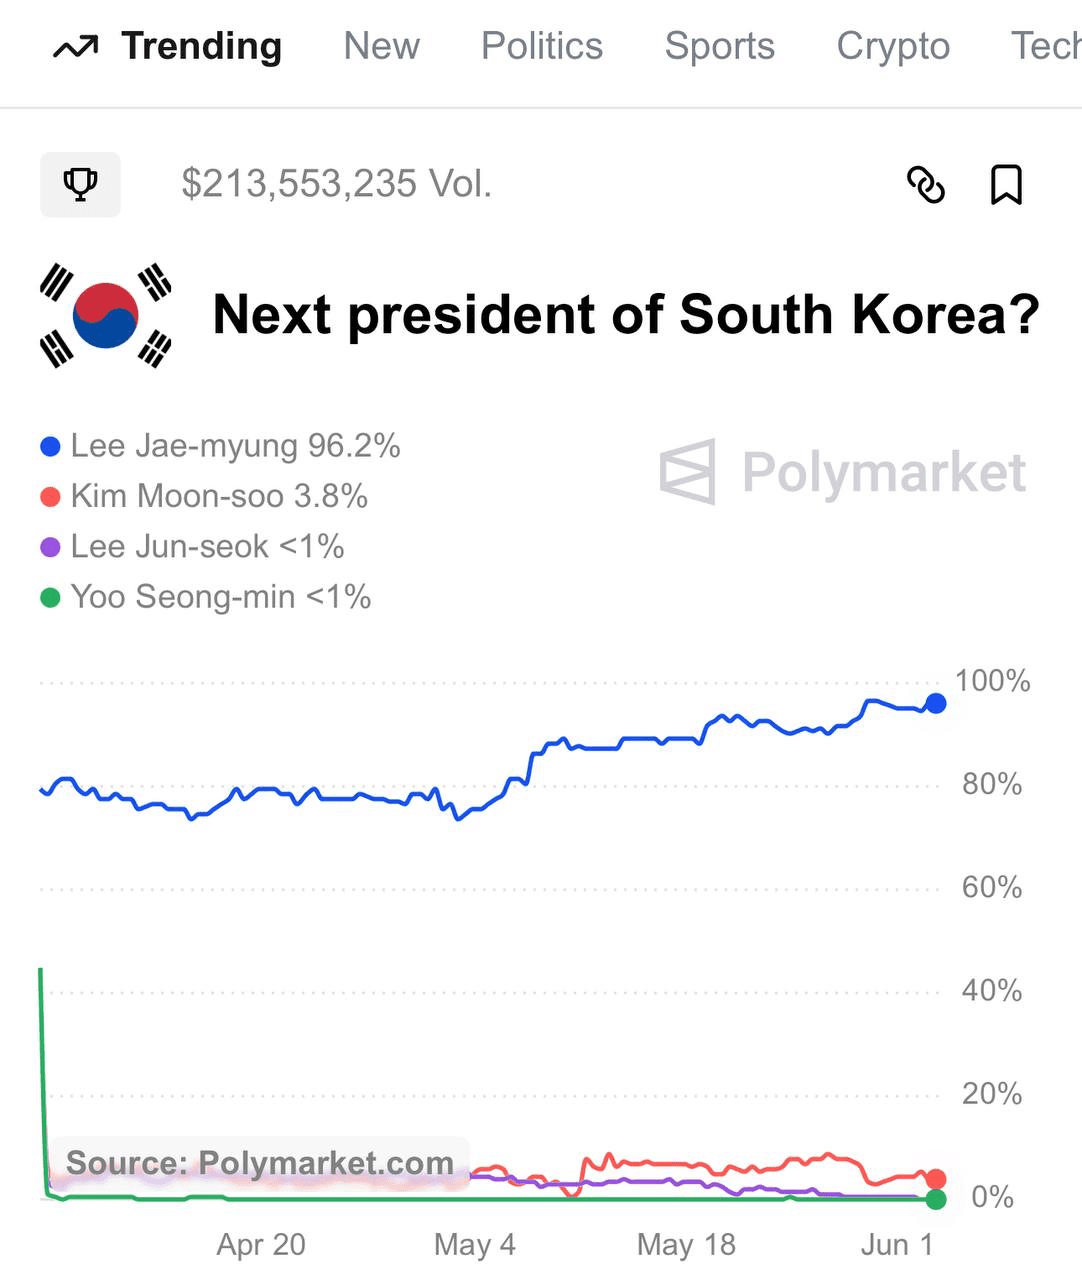Click red endpoint dot on chart

pos(936,1179)
